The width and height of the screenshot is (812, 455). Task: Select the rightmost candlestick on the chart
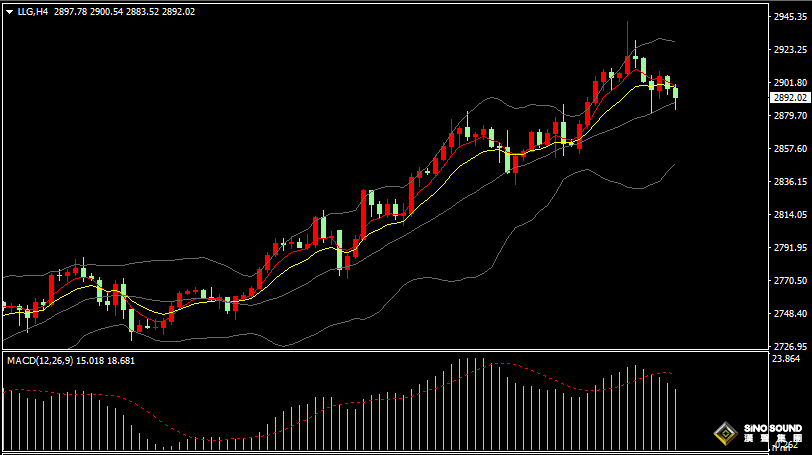(677, 94)
